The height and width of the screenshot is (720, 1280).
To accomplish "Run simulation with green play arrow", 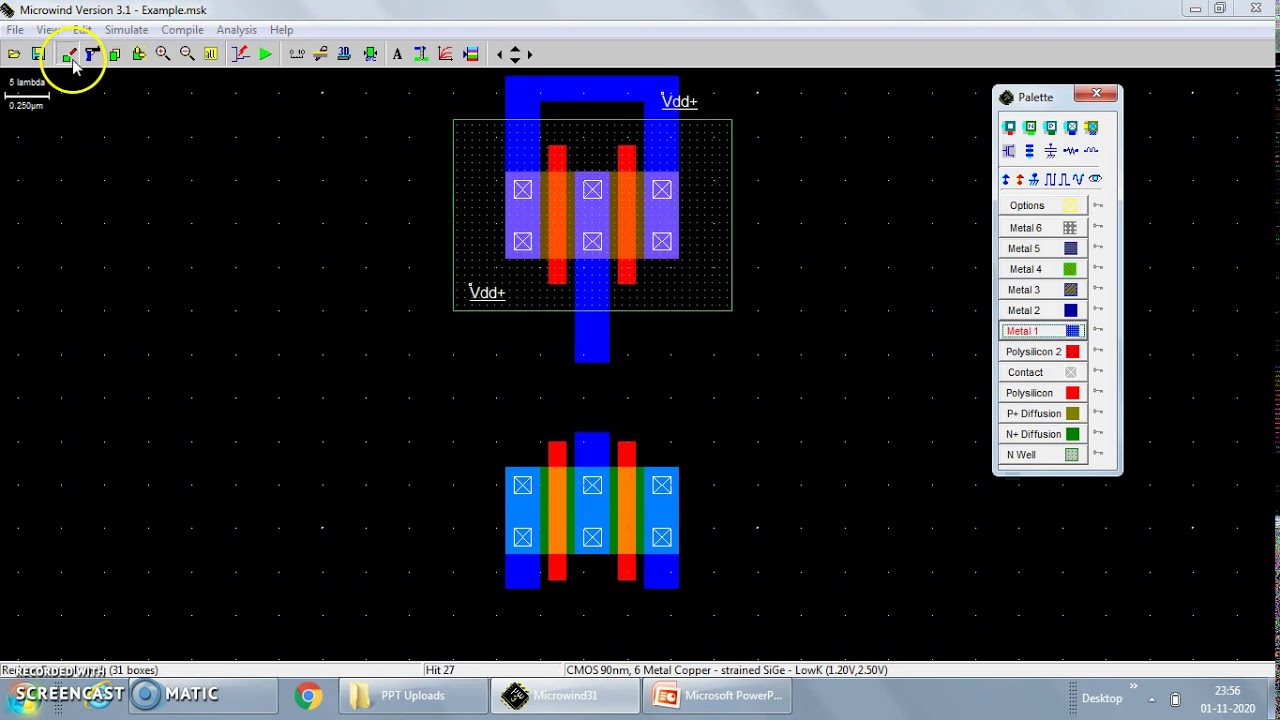I will pyautogui.click(x=265, y=54).
